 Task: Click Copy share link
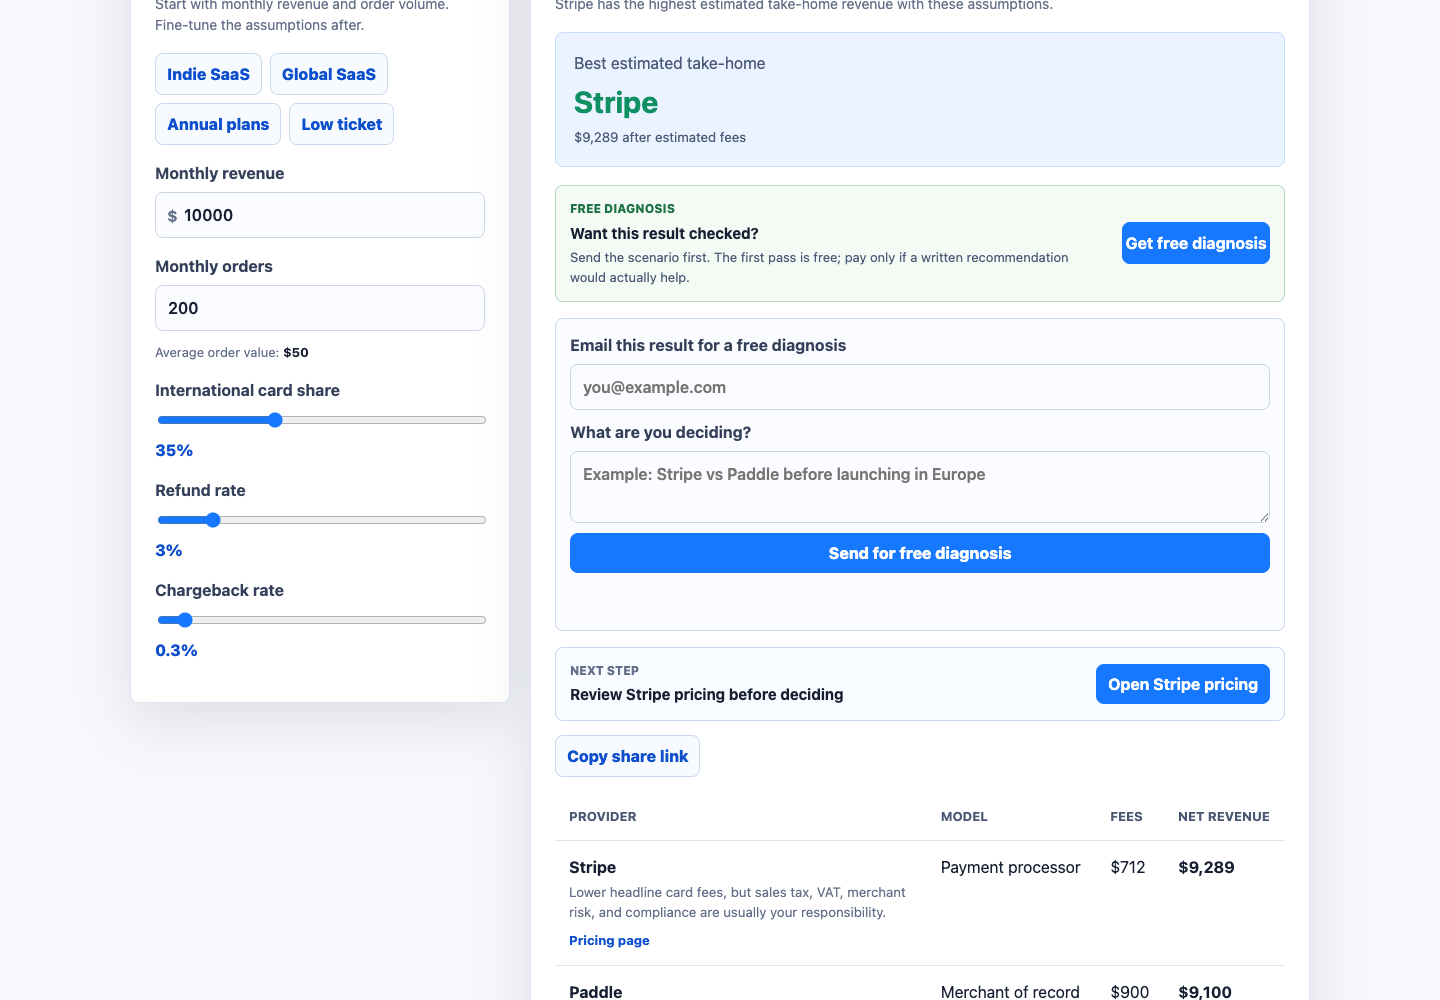[628, 756]
